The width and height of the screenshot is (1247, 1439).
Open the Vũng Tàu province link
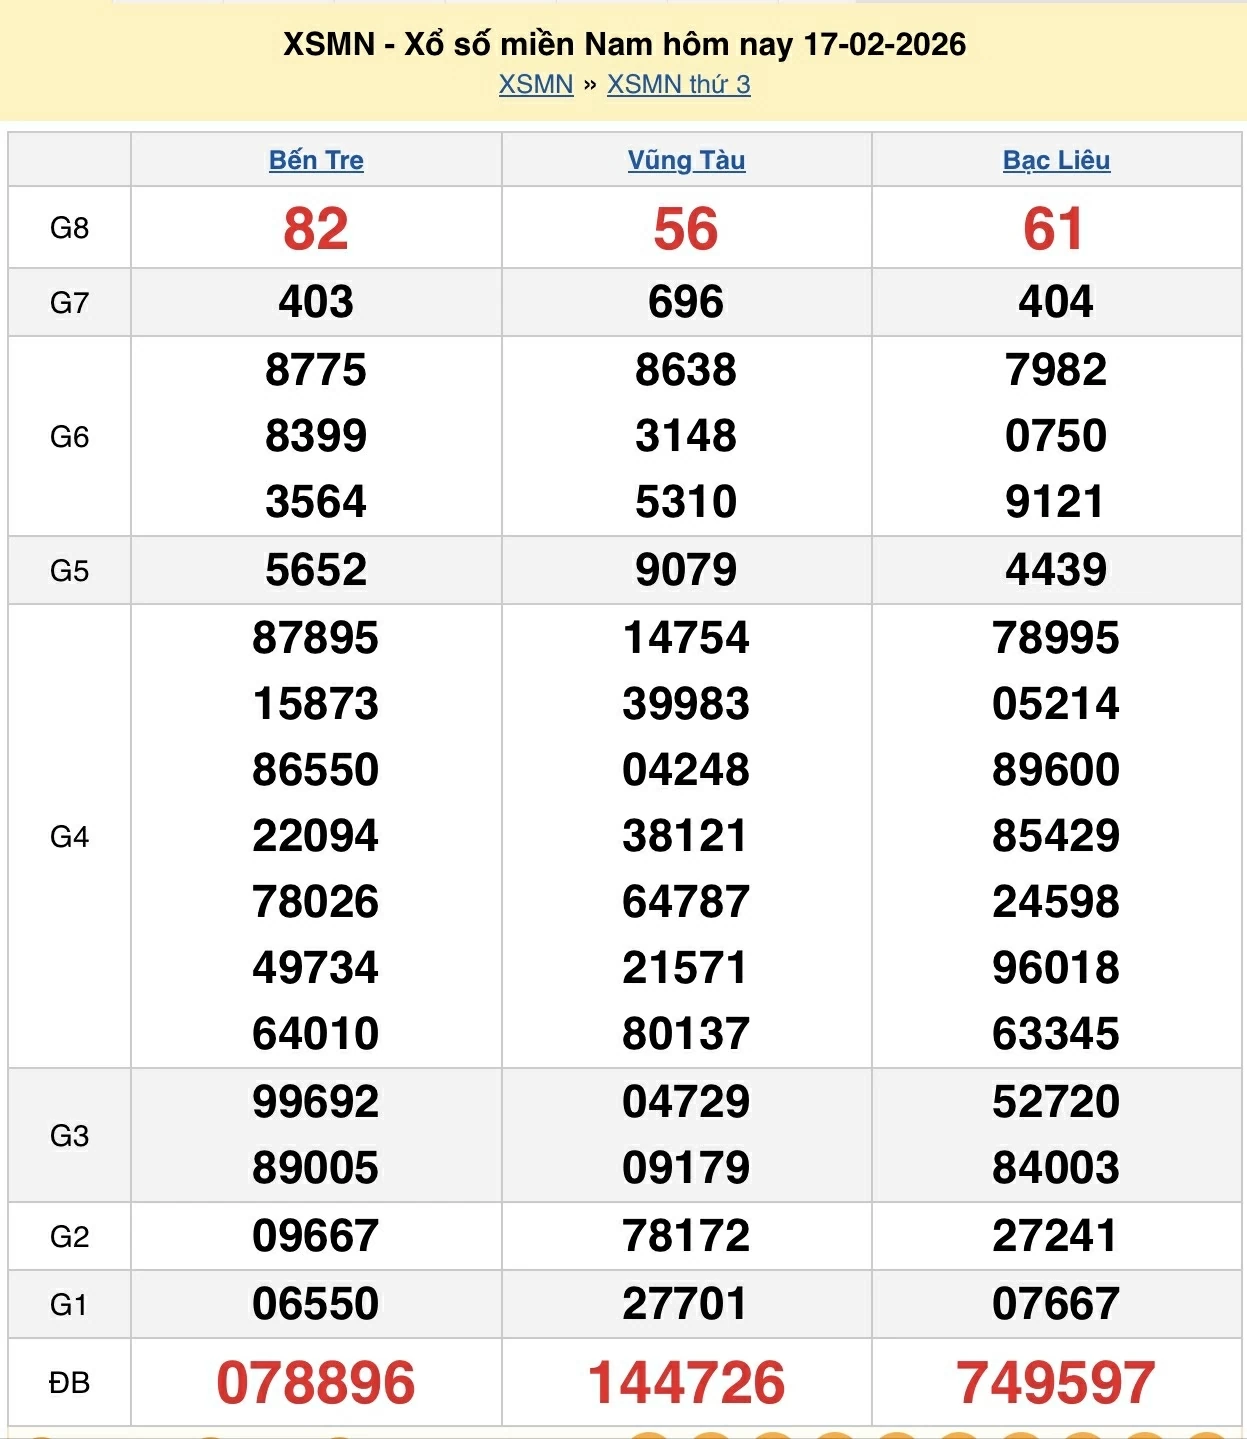686,160
